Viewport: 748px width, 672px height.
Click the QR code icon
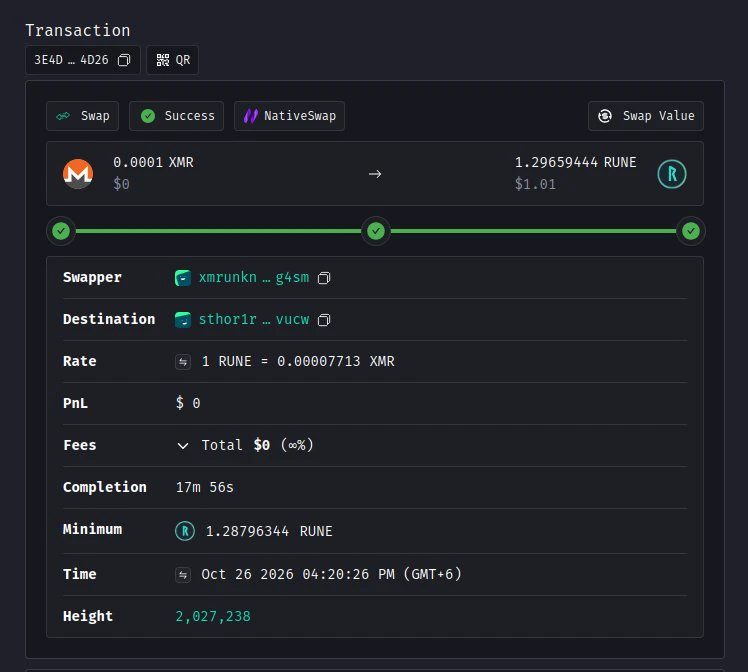(163, 60)
